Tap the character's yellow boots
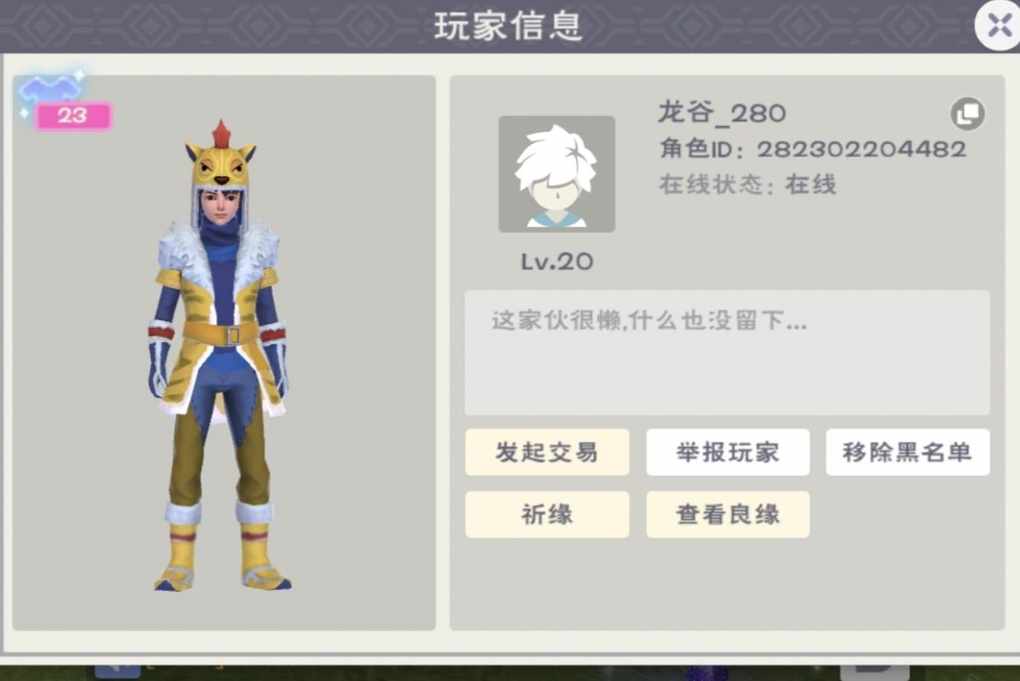1020x681 pixels. pyautogui.click(x=221, y=554)
